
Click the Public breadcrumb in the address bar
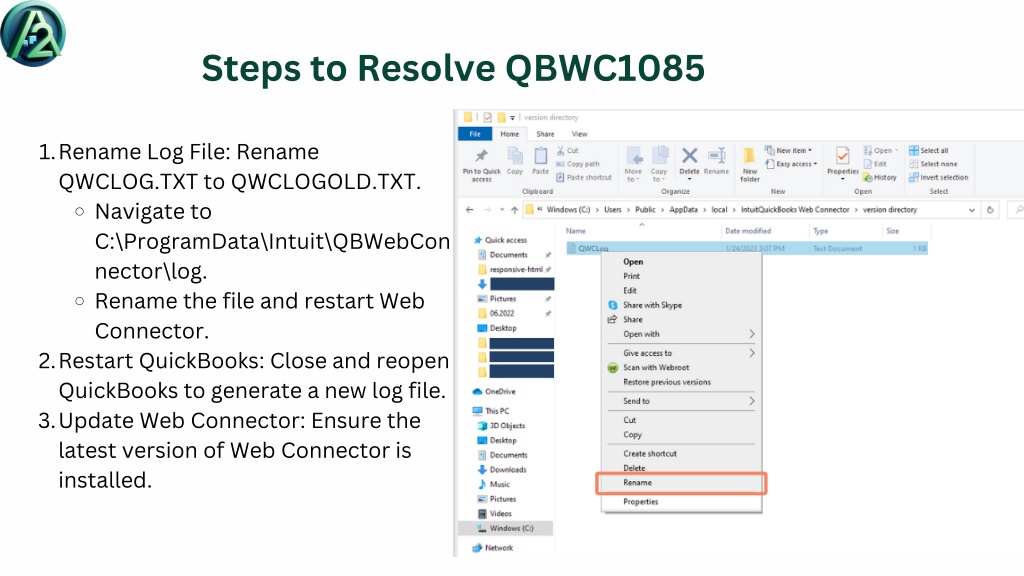(x=645, y=210)
